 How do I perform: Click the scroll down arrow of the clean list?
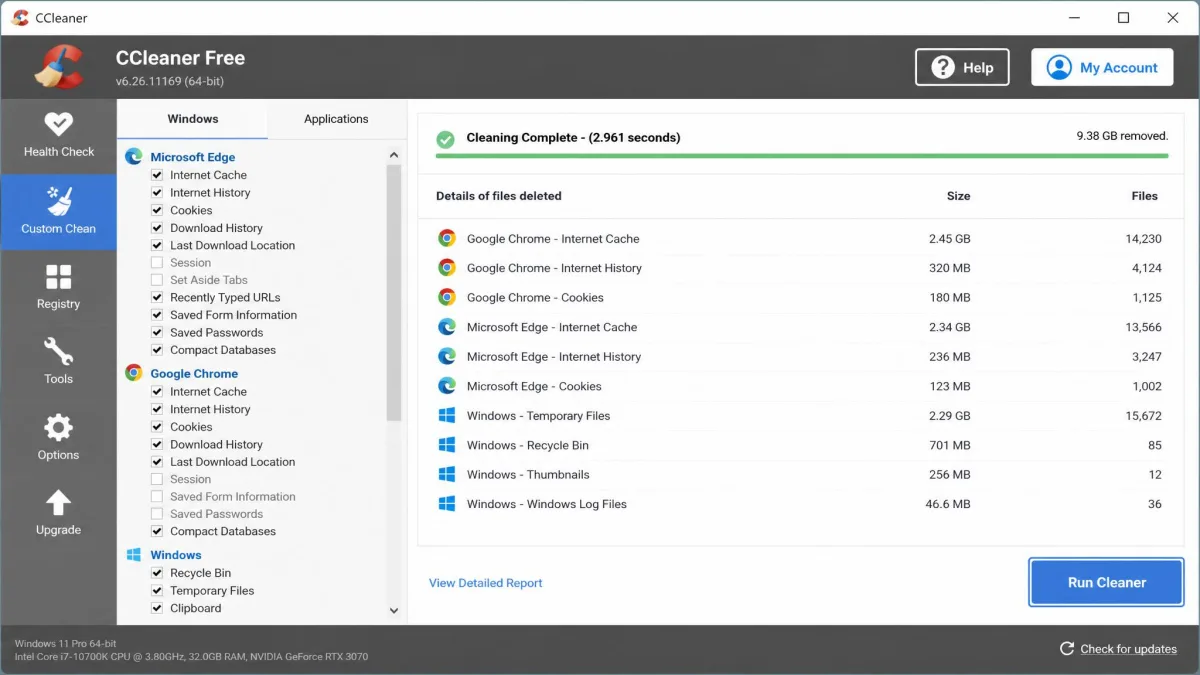click(x=393, y=610)
